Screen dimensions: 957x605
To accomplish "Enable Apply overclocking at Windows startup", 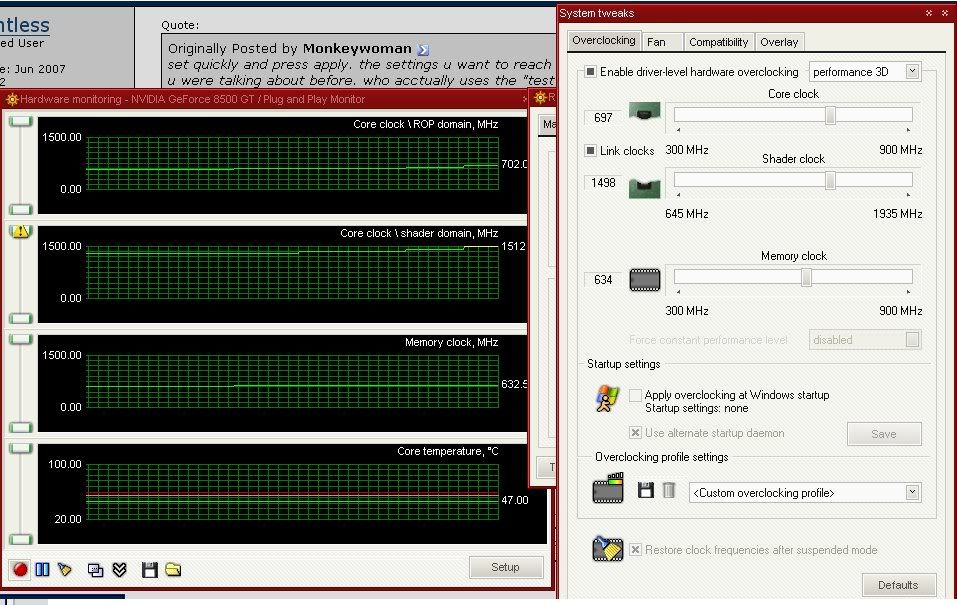I will (x=635, y=395).
